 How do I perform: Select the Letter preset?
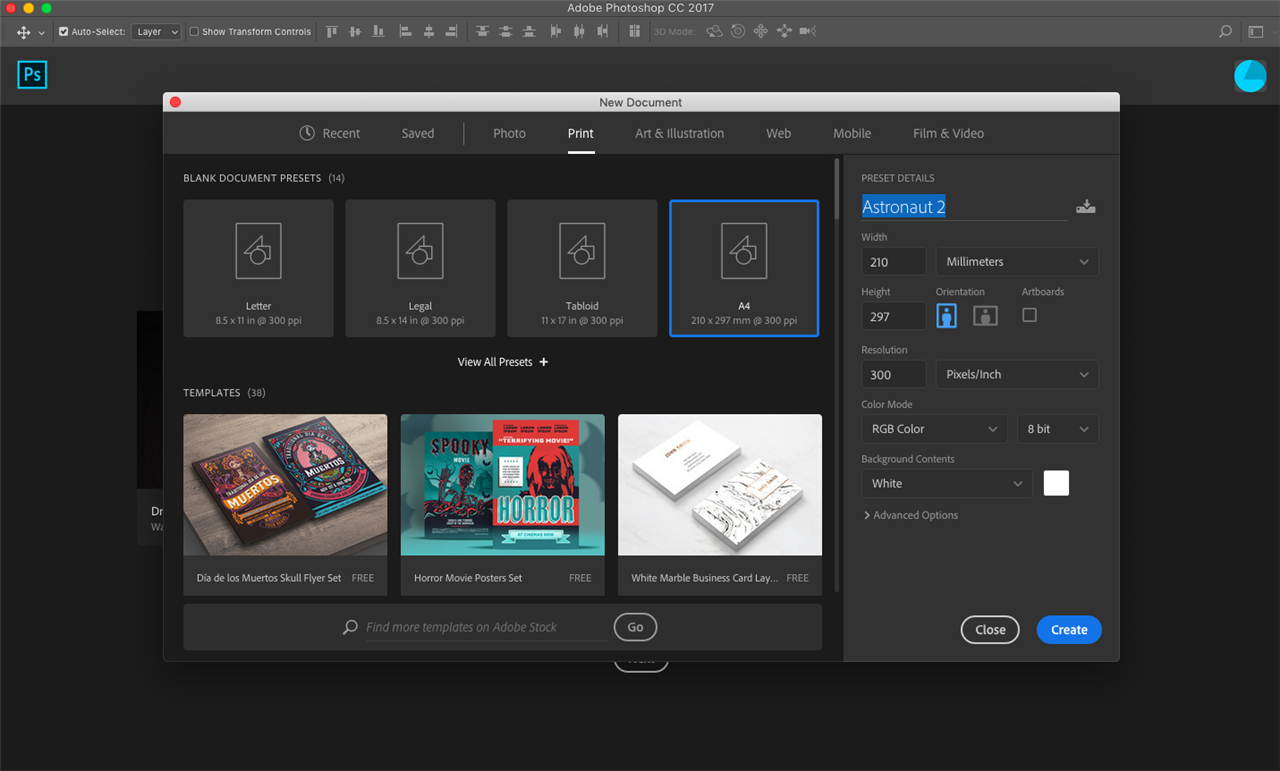[x=258, y=268]
